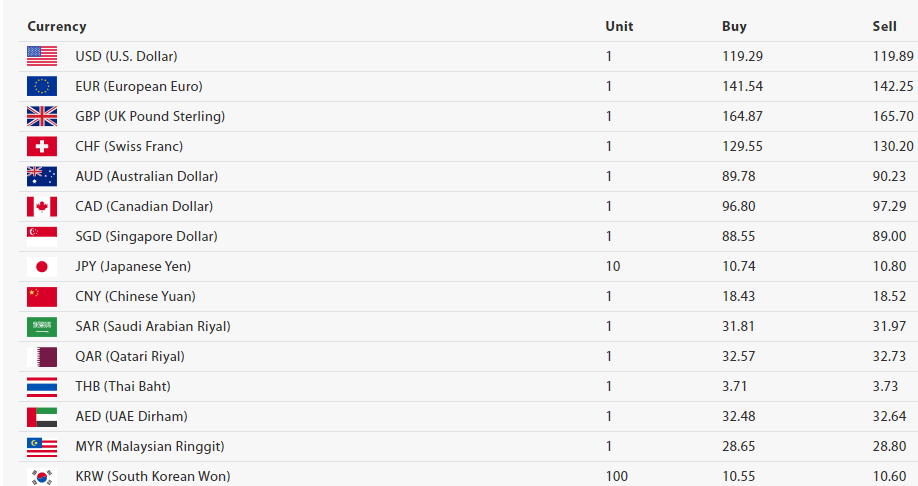
Task: Click the UK Union Jack flag icon
Action: [x=42, y=116]
